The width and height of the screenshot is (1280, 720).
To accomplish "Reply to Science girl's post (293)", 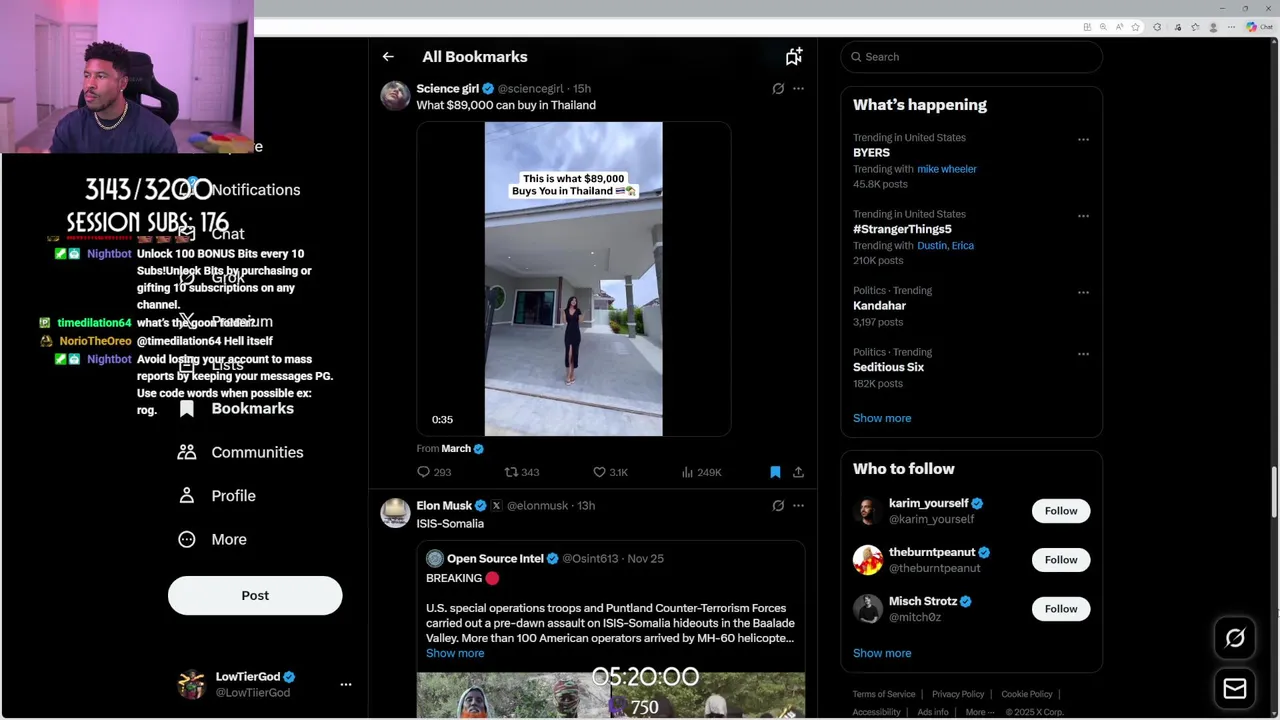I will (x=434, y=472).
